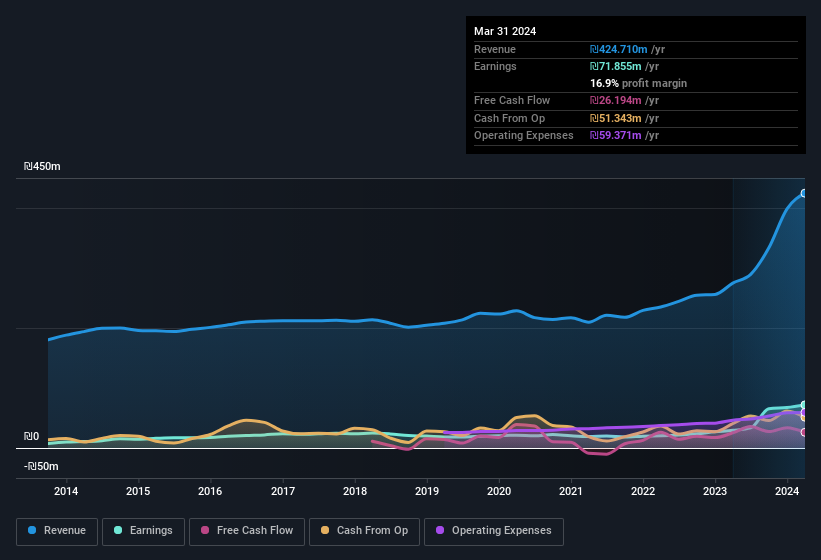Click the pink Free Cash Flow endpoint marker
This screenshot has width=821, height=560.
804,432
